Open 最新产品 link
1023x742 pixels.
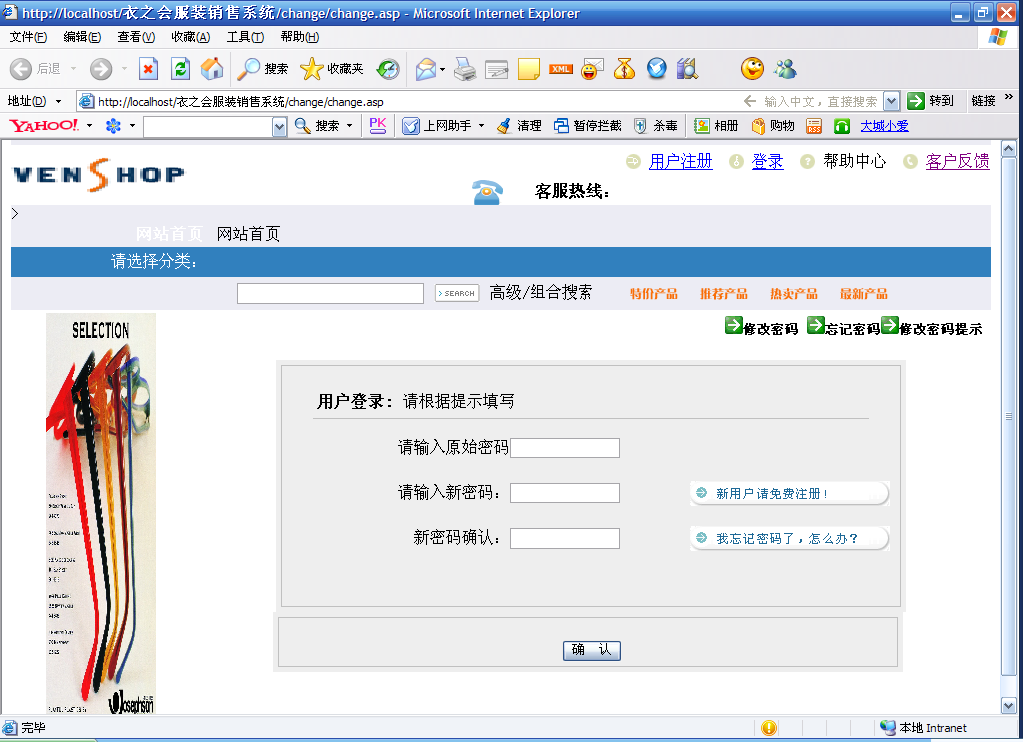[863, 294]
